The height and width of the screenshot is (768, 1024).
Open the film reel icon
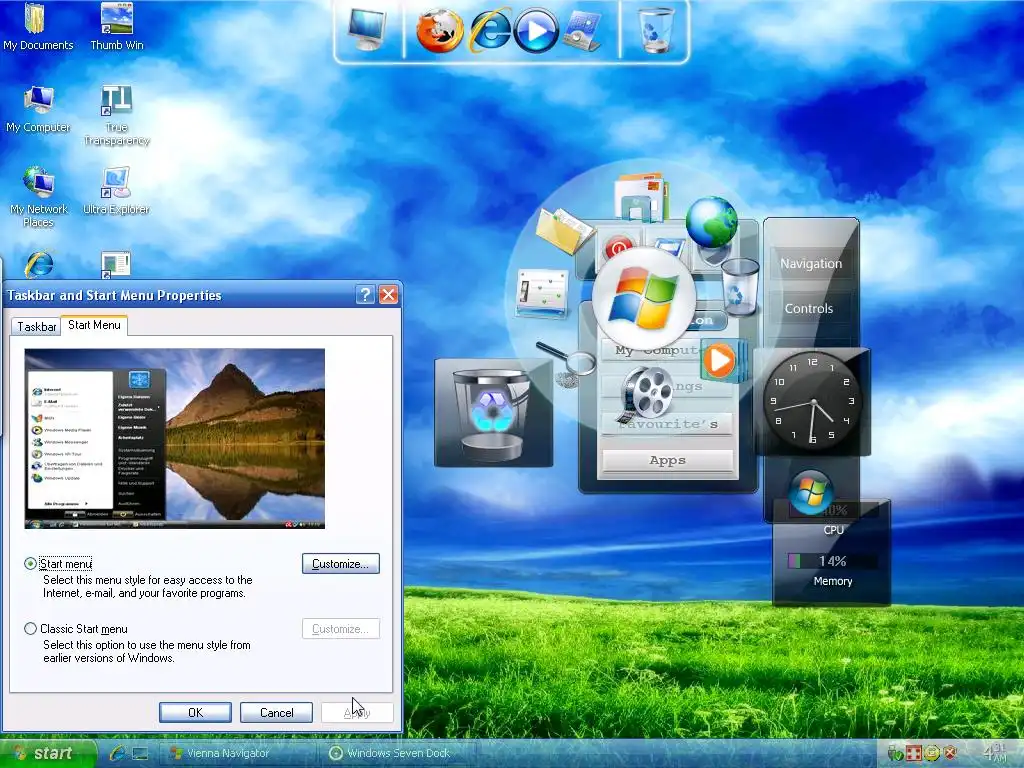coord(645,394)
